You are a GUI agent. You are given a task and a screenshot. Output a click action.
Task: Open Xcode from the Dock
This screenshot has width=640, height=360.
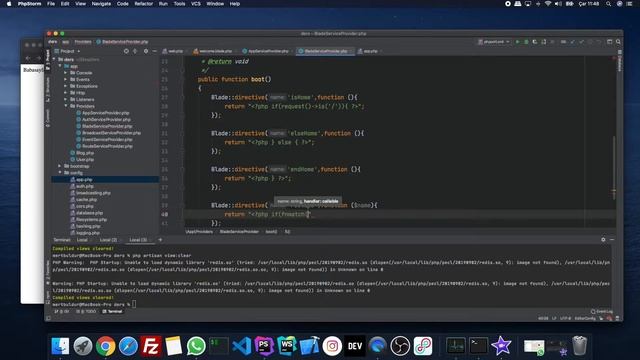coord(309,346)
